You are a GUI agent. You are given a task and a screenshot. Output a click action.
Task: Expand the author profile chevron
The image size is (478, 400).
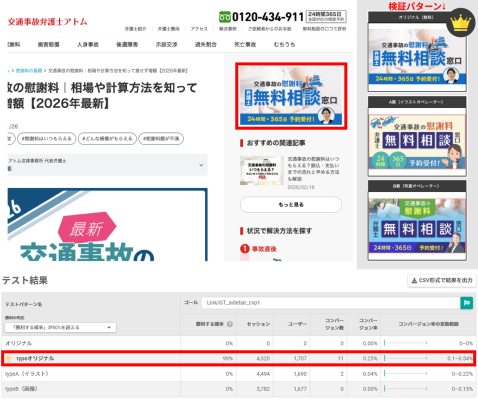coord(201,165)
